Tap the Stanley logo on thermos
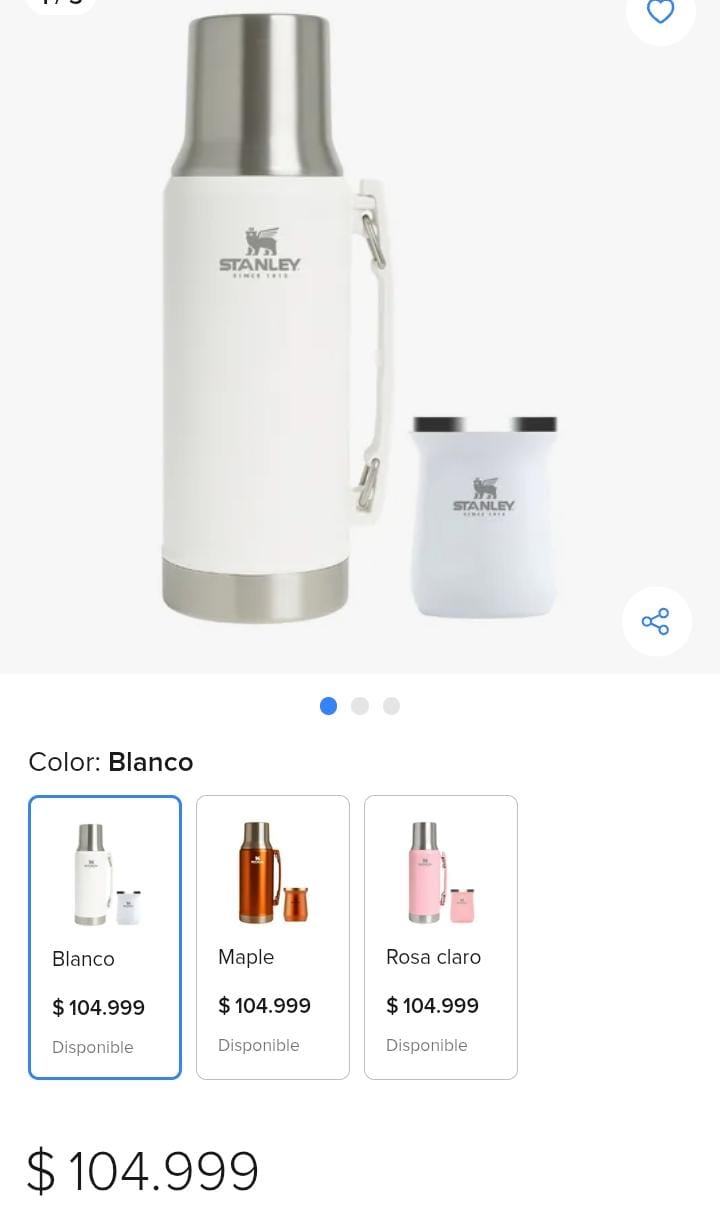Screen dimensions: 720x1207 tap(260, 252)
